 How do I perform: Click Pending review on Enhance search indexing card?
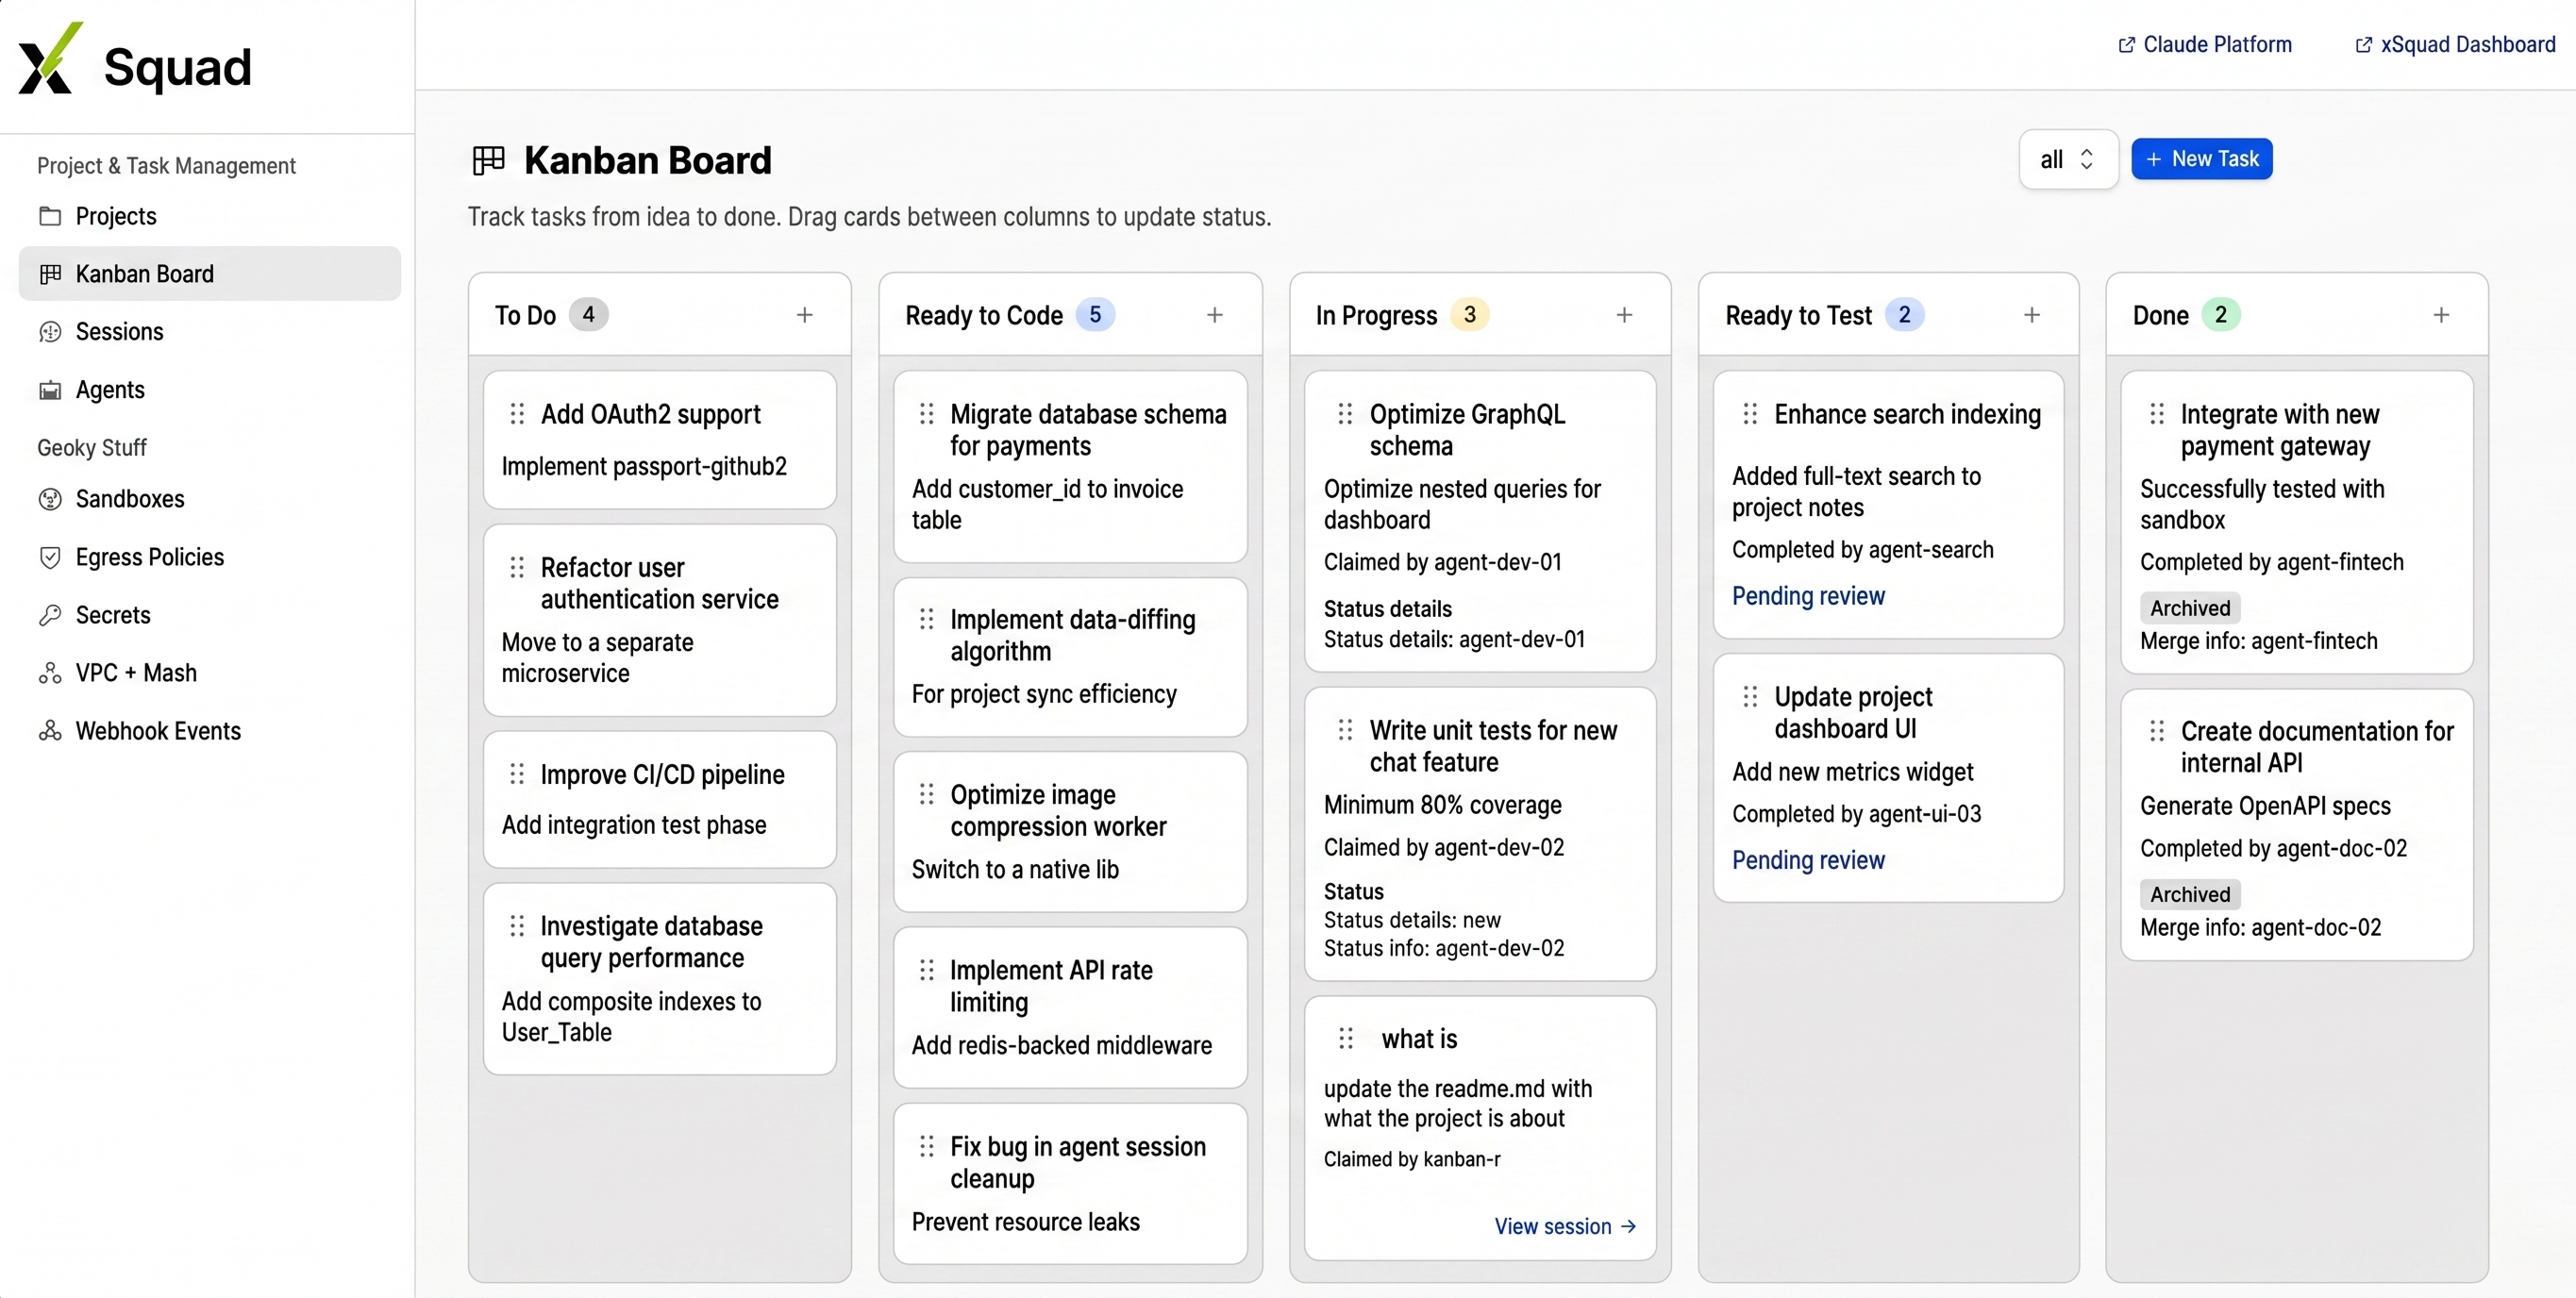1808,596
